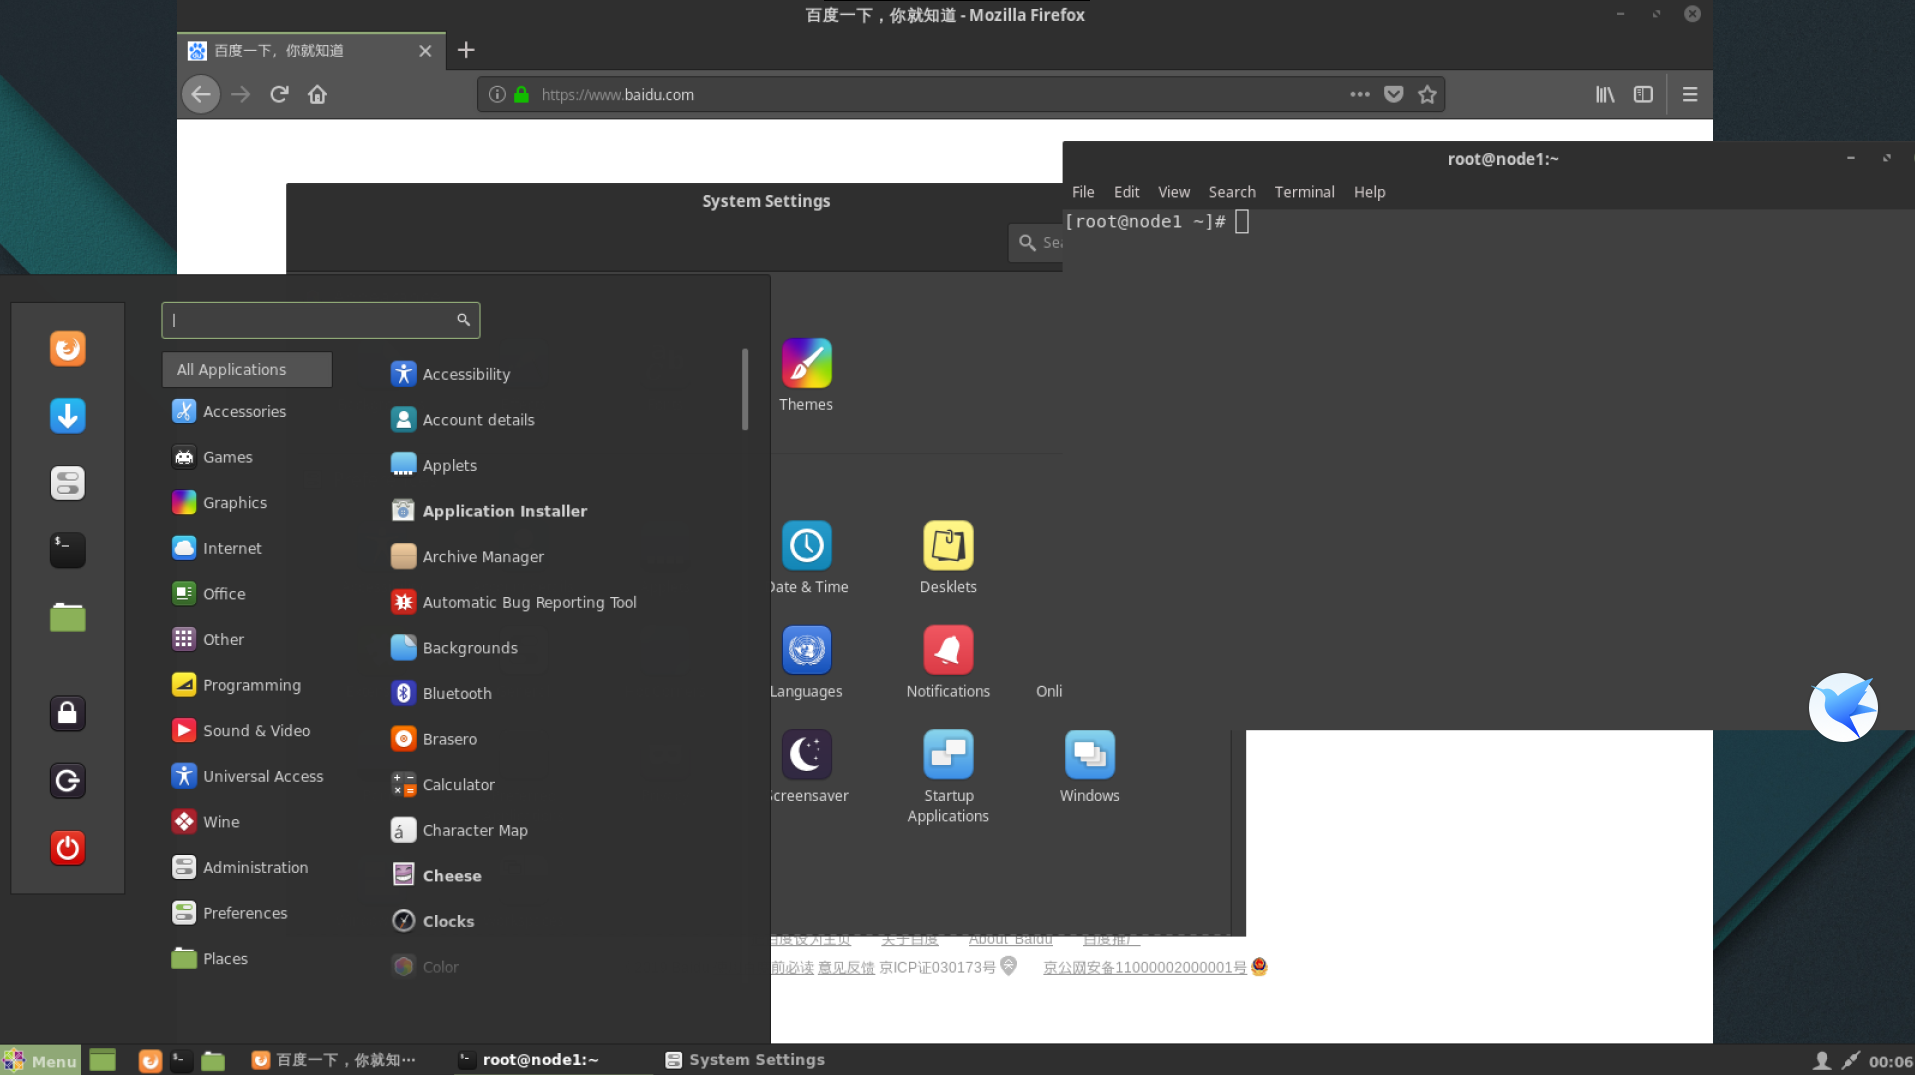Bookmark the page with the star icon
The width and height of the screenshot is (1915, 1075).
click(x=1427, y=94)
